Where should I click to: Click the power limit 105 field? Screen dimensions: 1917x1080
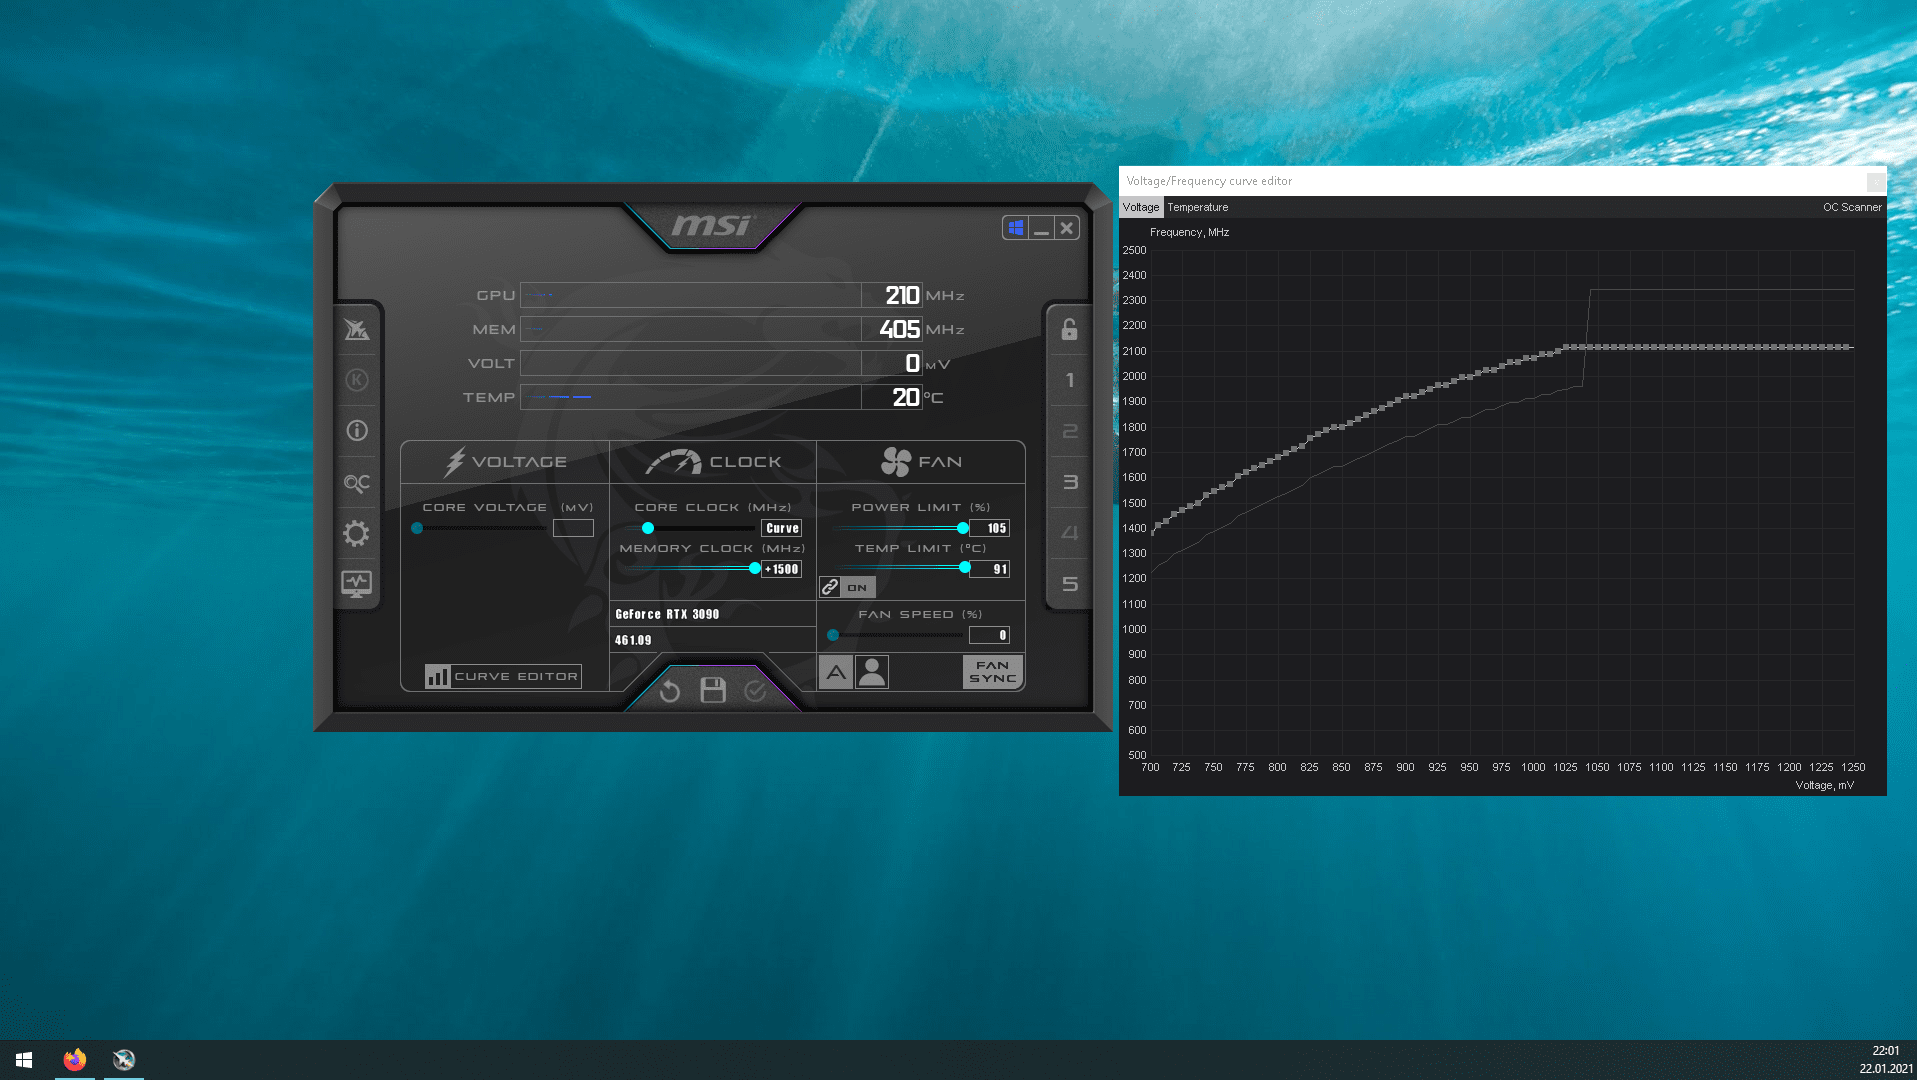[990, 528]
